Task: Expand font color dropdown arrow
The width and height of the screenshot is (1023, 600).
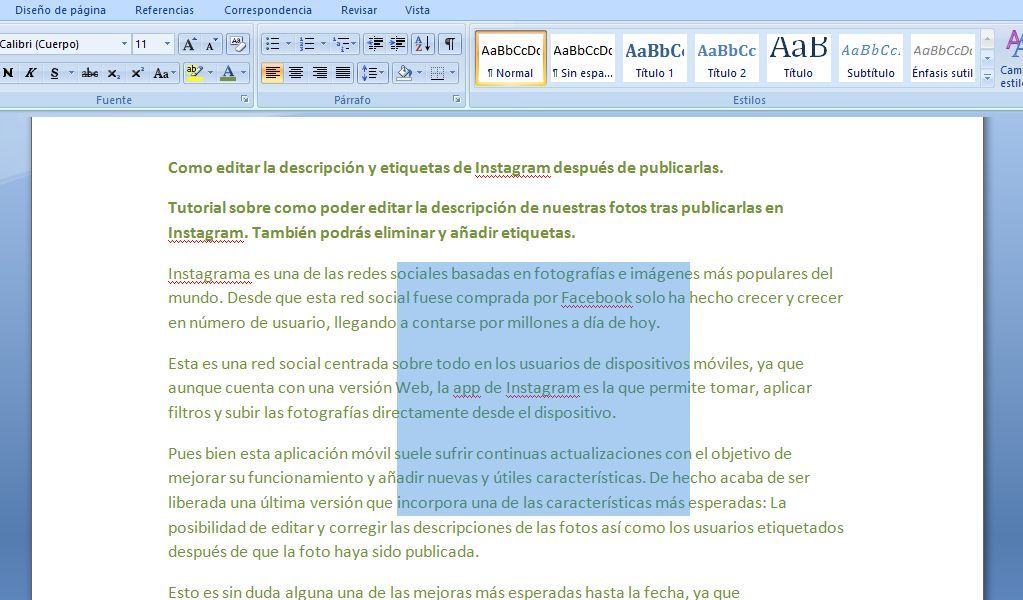Action: 244,73
